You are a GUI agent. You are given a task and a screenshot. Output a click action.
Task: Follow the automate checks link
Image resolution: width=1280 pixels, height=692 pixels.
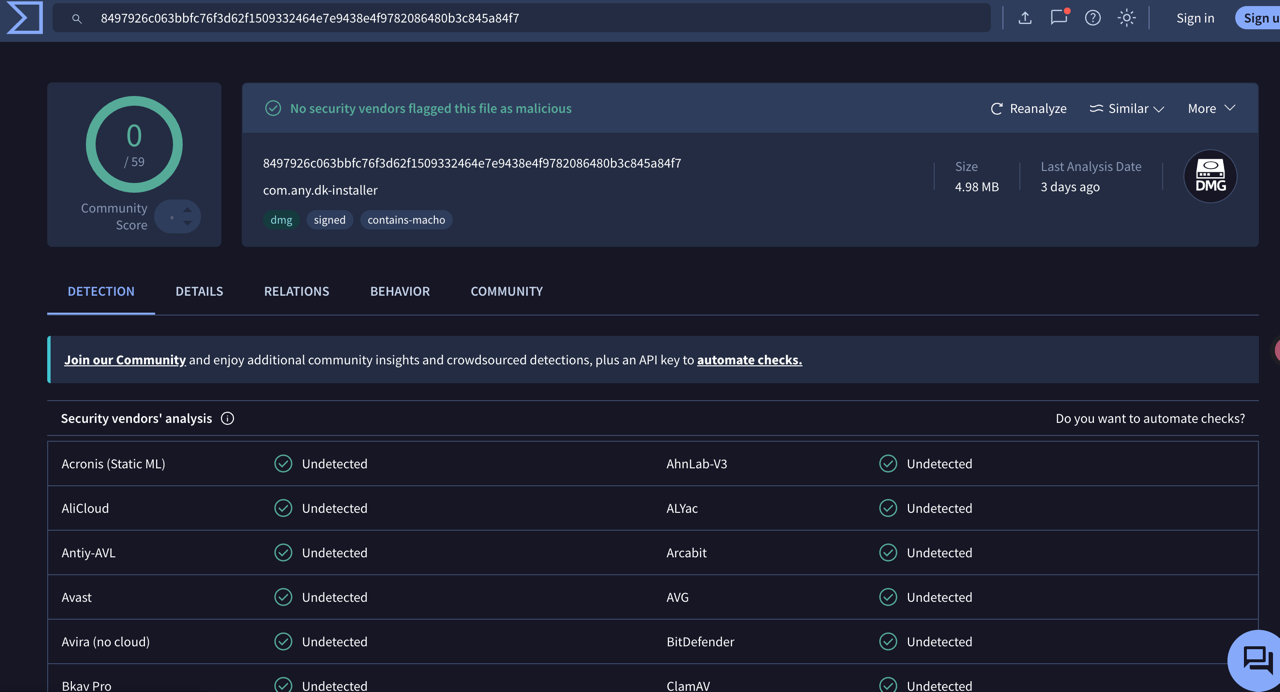pos(749,360)
